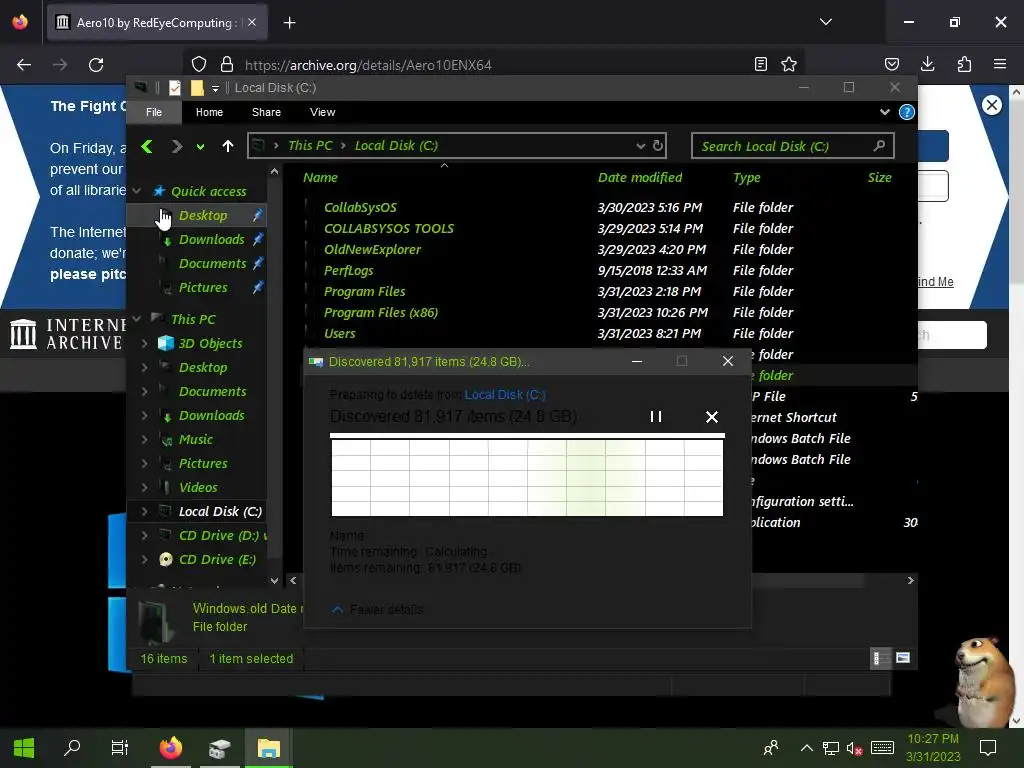1024x768 pixels.
Task: Show hidden tray icons chevron
Action: pyautogui.click(x=807, y=748)
